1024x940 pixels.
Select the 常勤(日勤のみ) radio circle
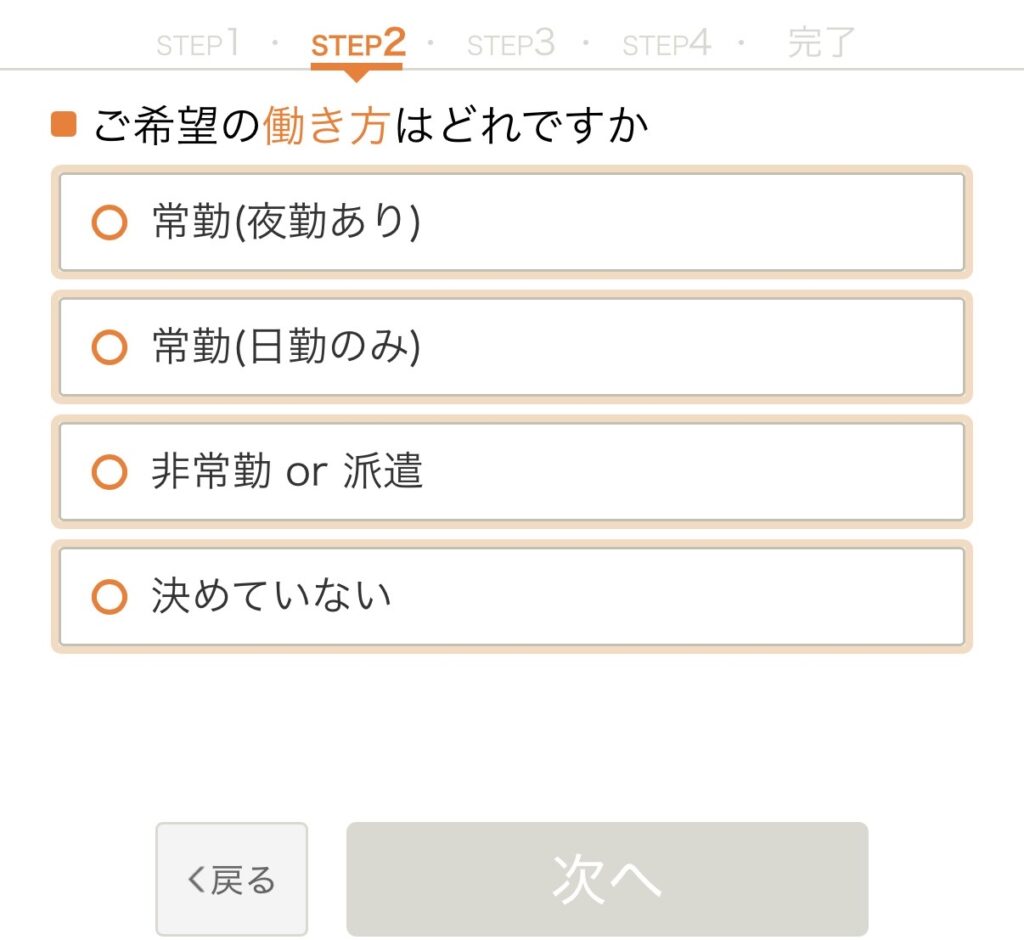tap(109, 347)
